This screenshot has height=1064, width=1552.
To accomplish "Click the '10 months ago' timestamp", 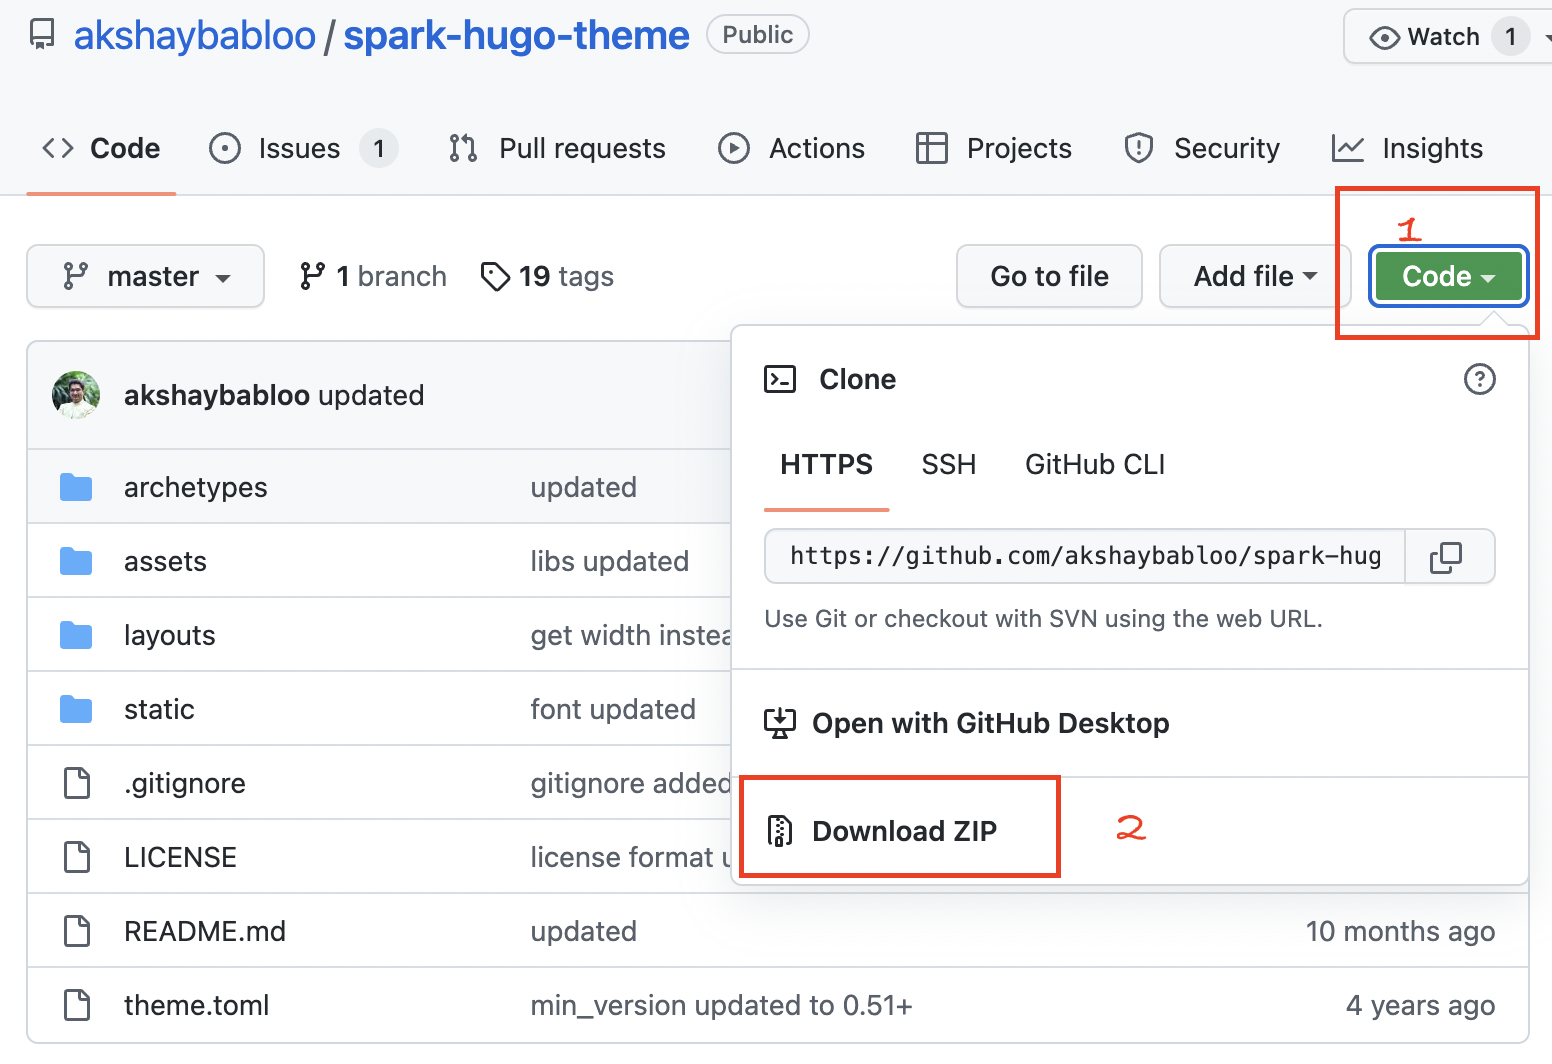I will [x=1400, y=931].
